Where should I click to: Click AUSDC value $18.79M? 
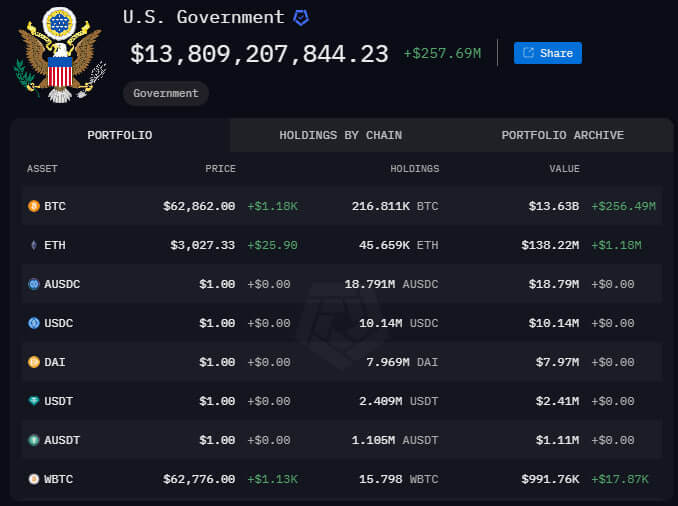(x=554, y=284)
